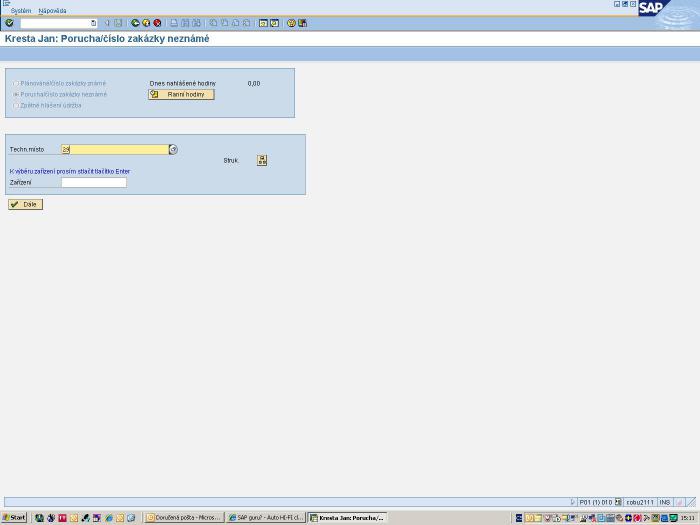Viewport: 700px width, 525px height.
Task: Click the red Cancel icon
Action: pyautogui.click(x=157, y=22)
